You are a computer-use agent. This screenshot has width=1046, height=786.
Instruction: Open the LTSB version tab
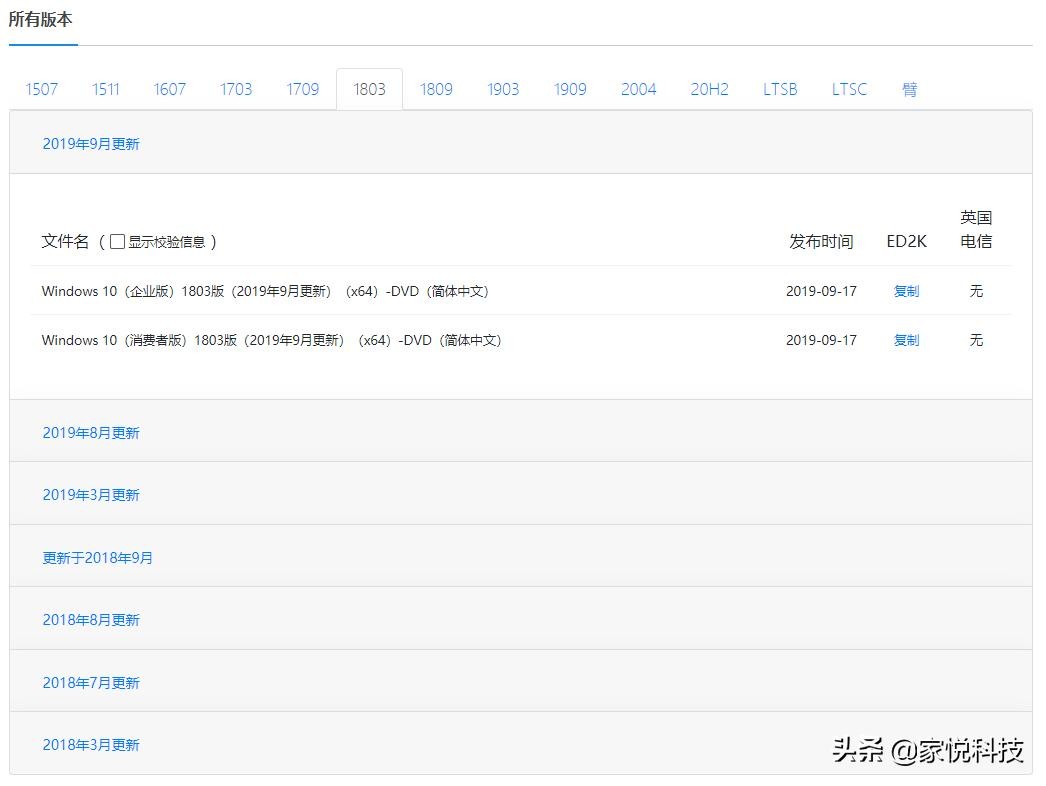[780, 89]
